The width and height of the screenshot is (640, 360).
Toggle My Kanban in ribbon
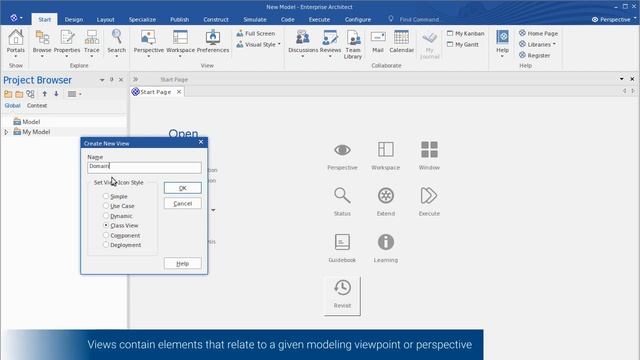click(465, 33)
